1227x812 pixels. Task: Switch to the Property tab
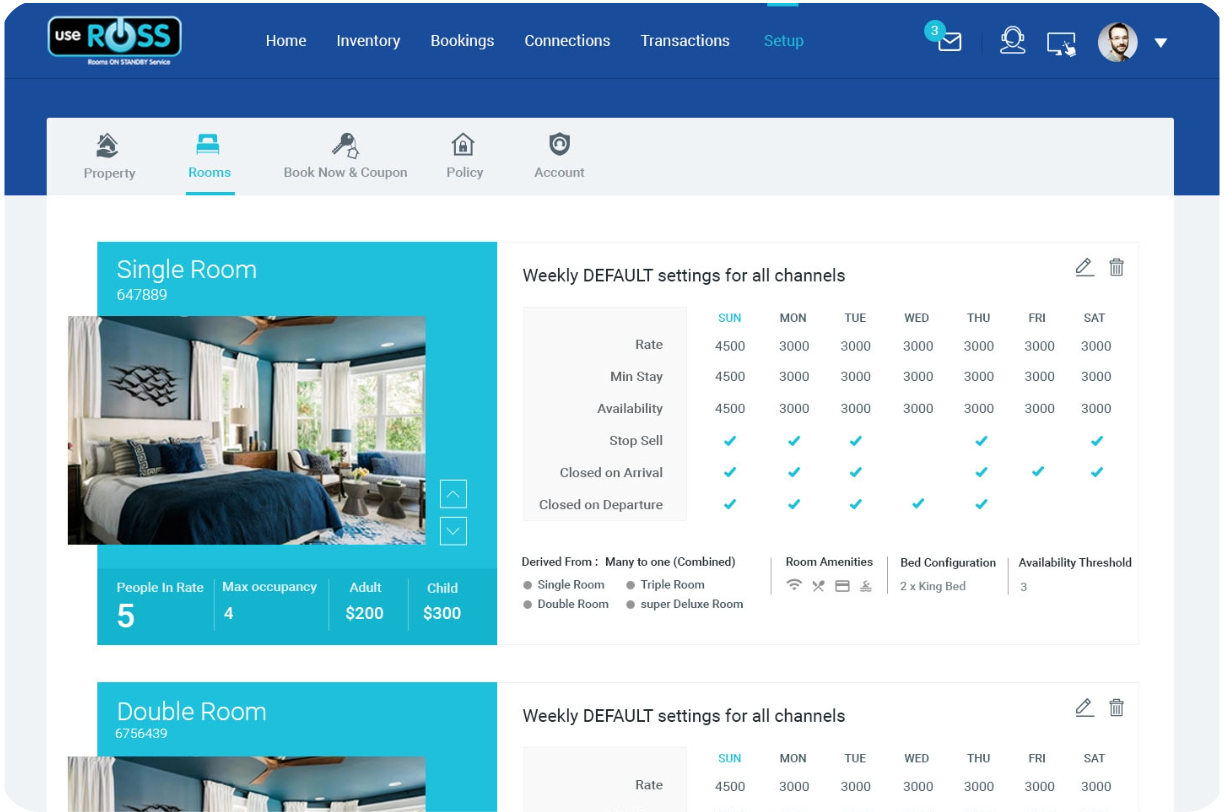[109, 157]
